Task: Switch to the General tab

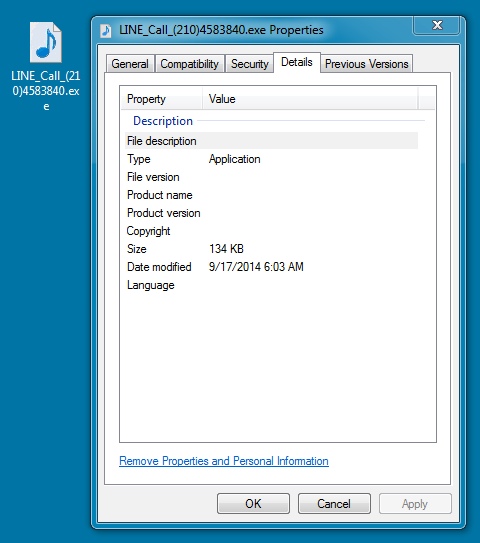Action: click(130, 64)
